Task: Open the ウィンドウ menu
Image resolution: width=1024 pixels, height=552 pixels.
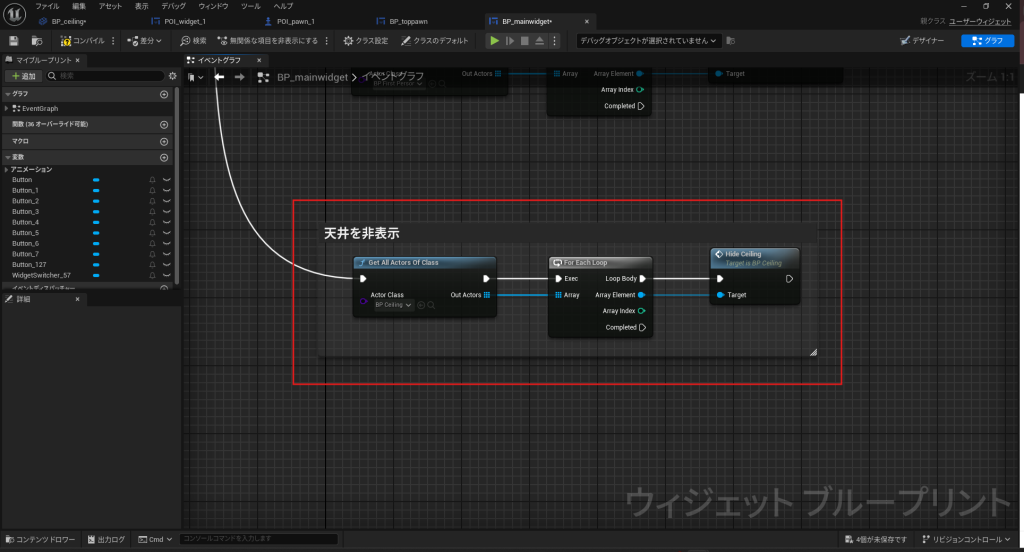Action: [x=213, y=6]
